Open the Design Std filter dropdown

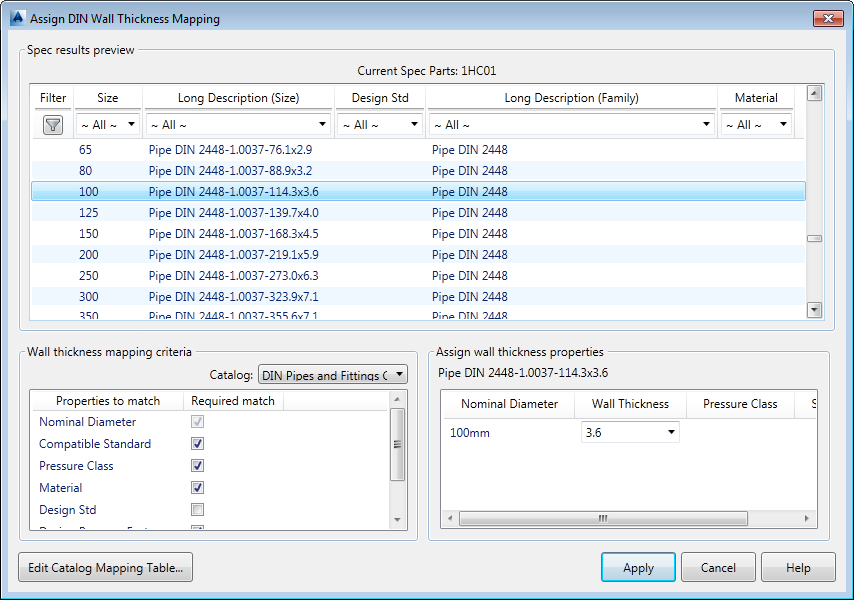(x=415, y=124)
